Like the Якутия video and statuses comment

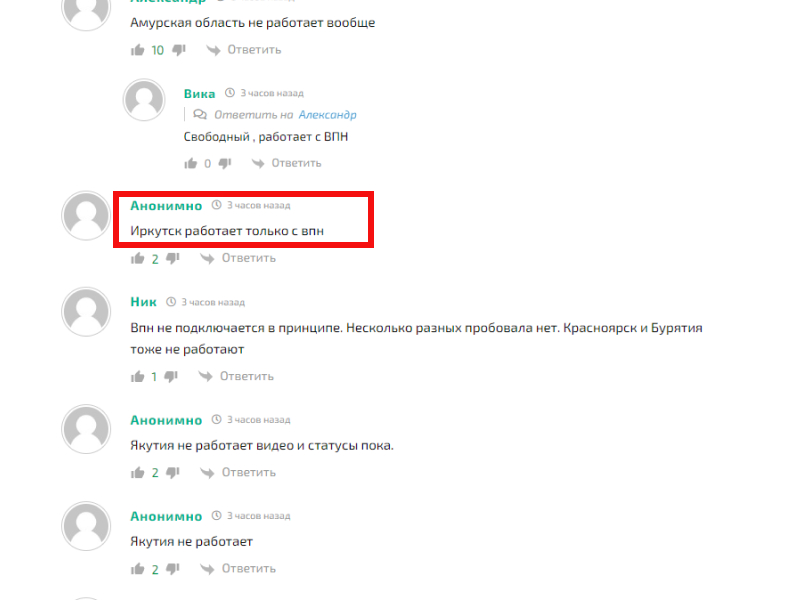pyautogui.click(x=138, y=472)
